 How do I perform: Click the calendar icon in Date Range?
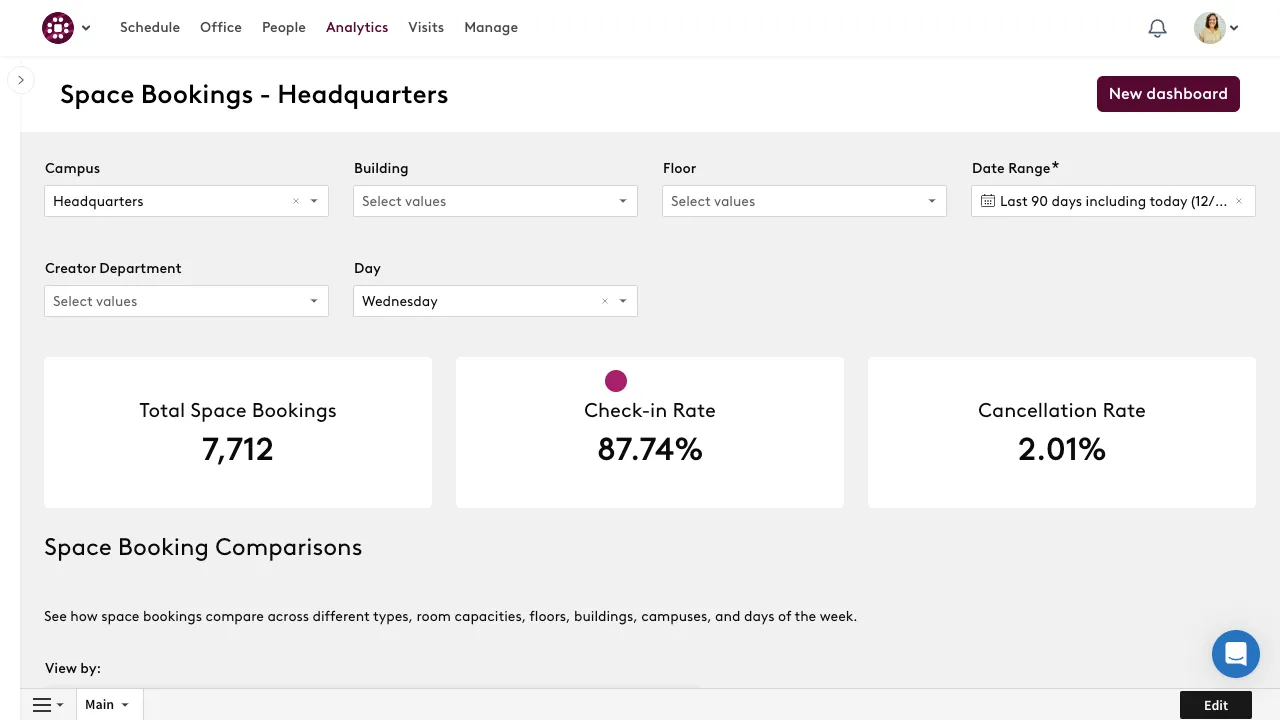pyautogui.click(x=989, y=201)
